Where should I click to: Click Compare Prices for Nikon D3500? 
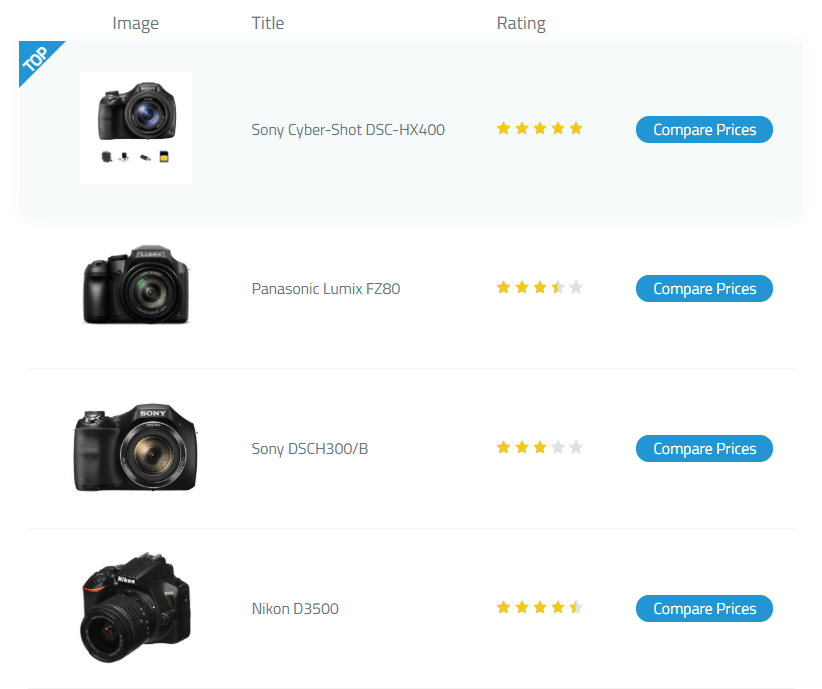pyautogui.click(x=704, y=608)
